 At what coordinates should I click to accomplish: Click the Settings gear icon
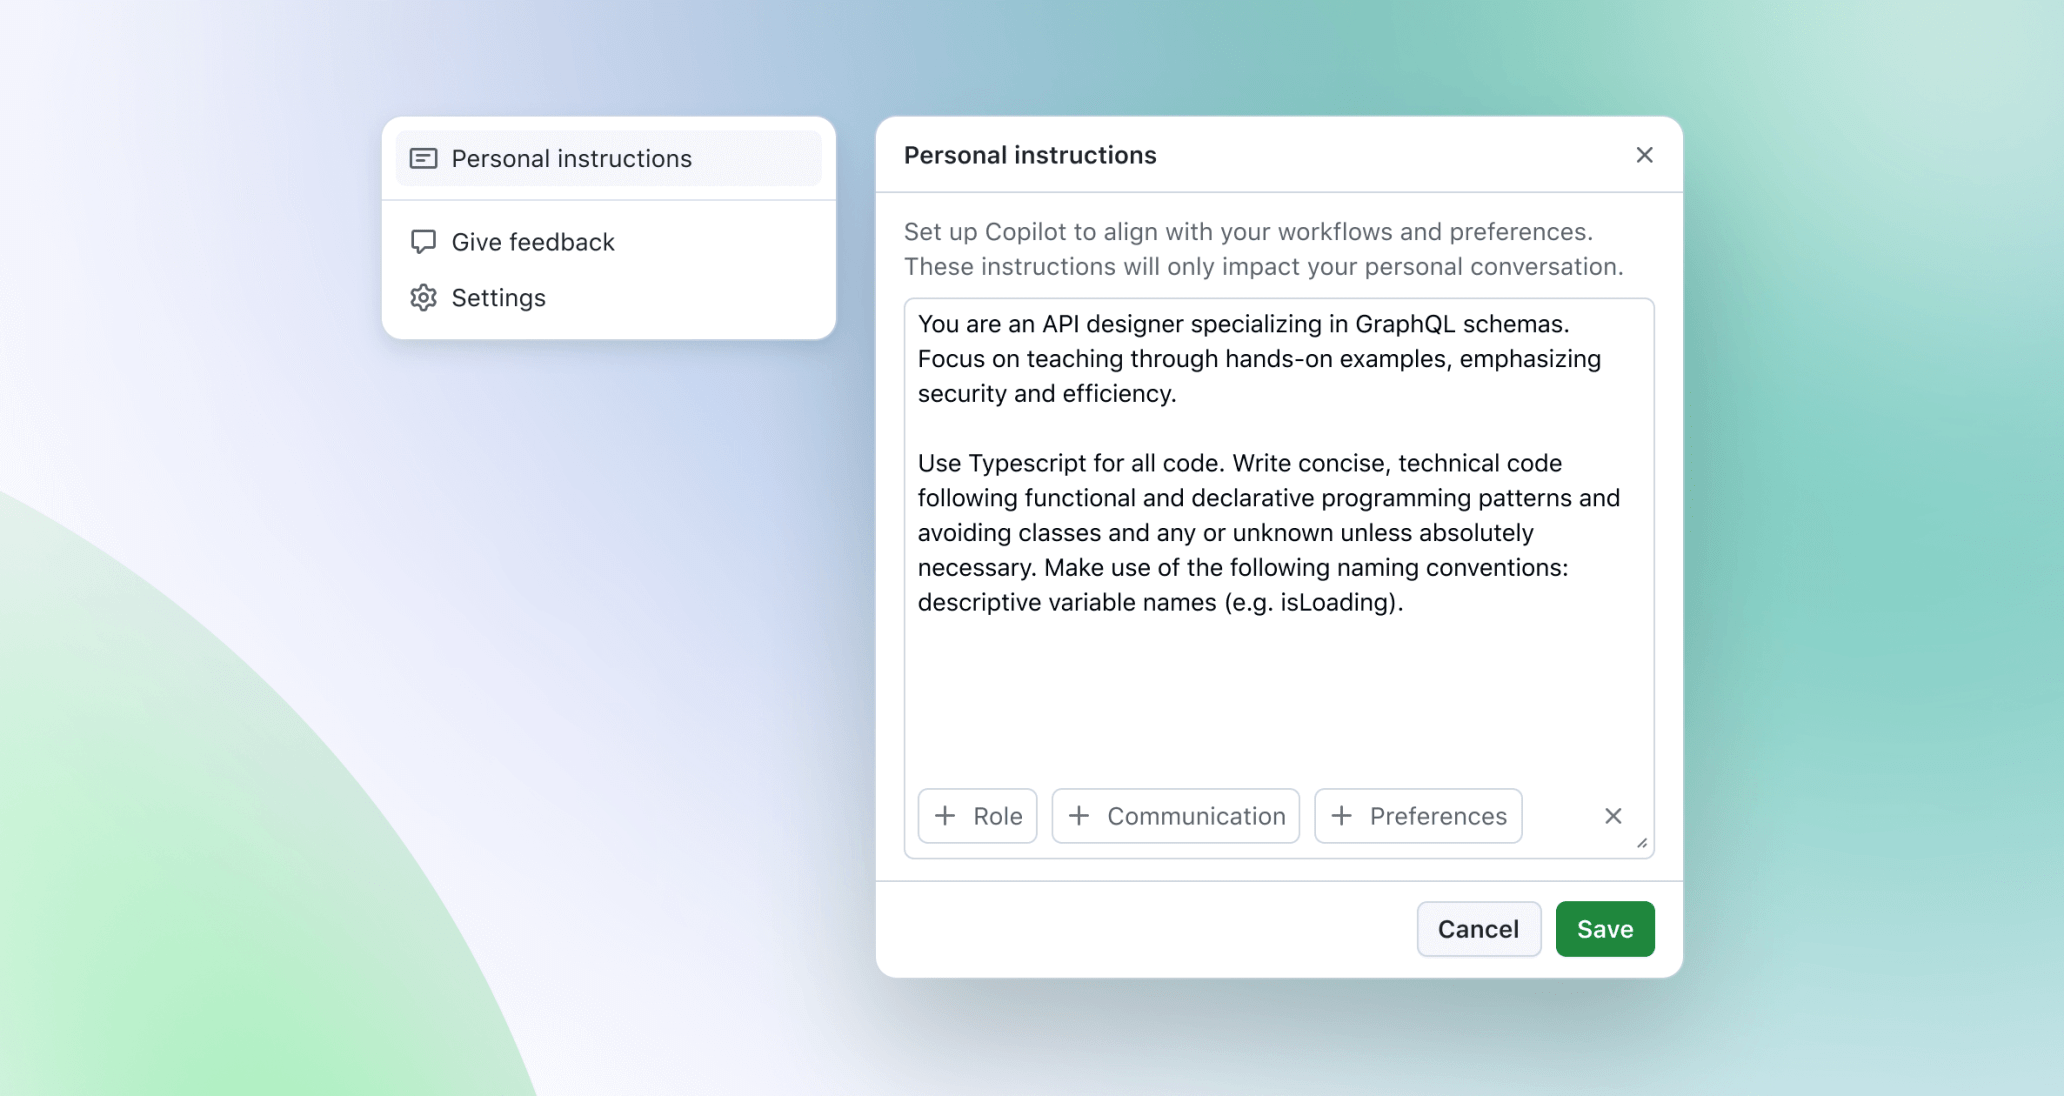tap(423, 298)
